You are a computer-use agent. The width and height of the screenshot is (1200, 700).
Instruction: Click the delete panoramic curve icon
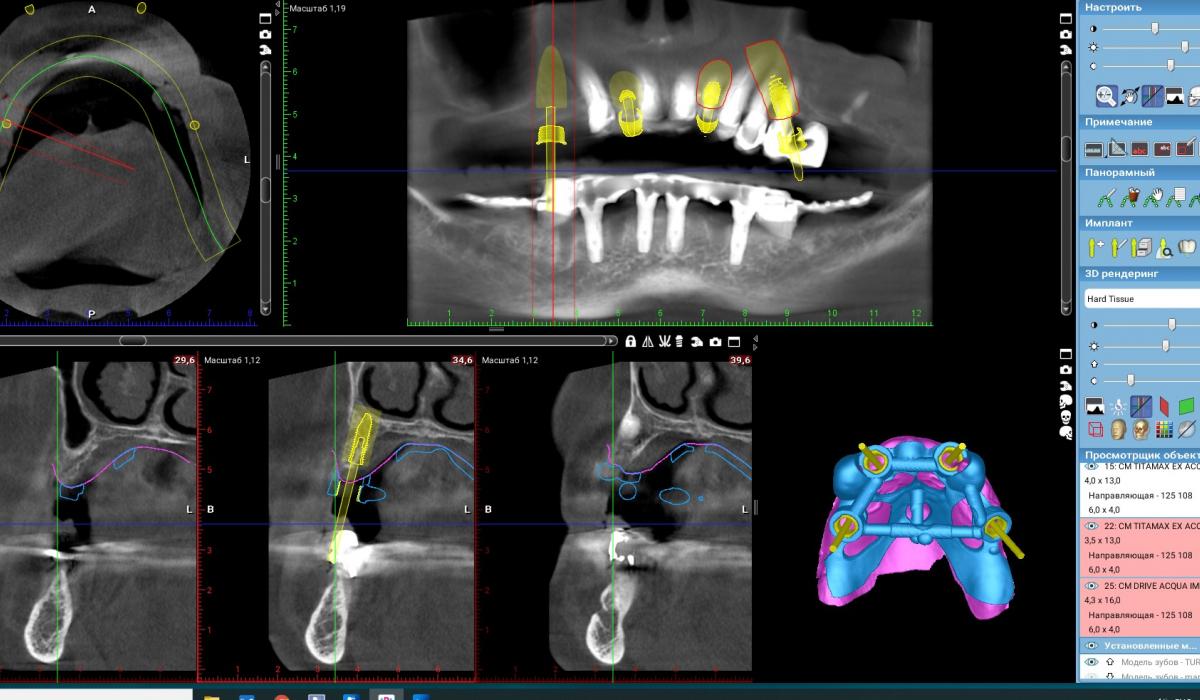[x=1131, y=198]
